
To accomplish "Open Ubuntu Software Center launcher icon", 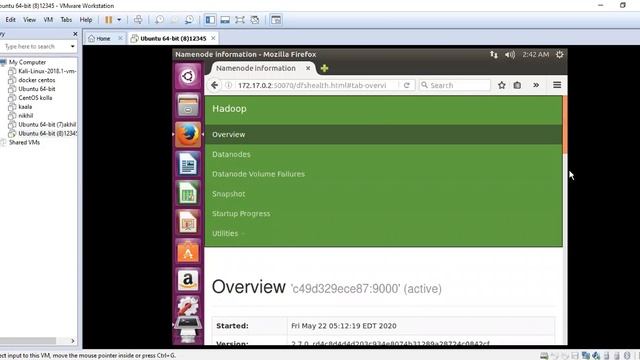I will click(x=188, y=252).
